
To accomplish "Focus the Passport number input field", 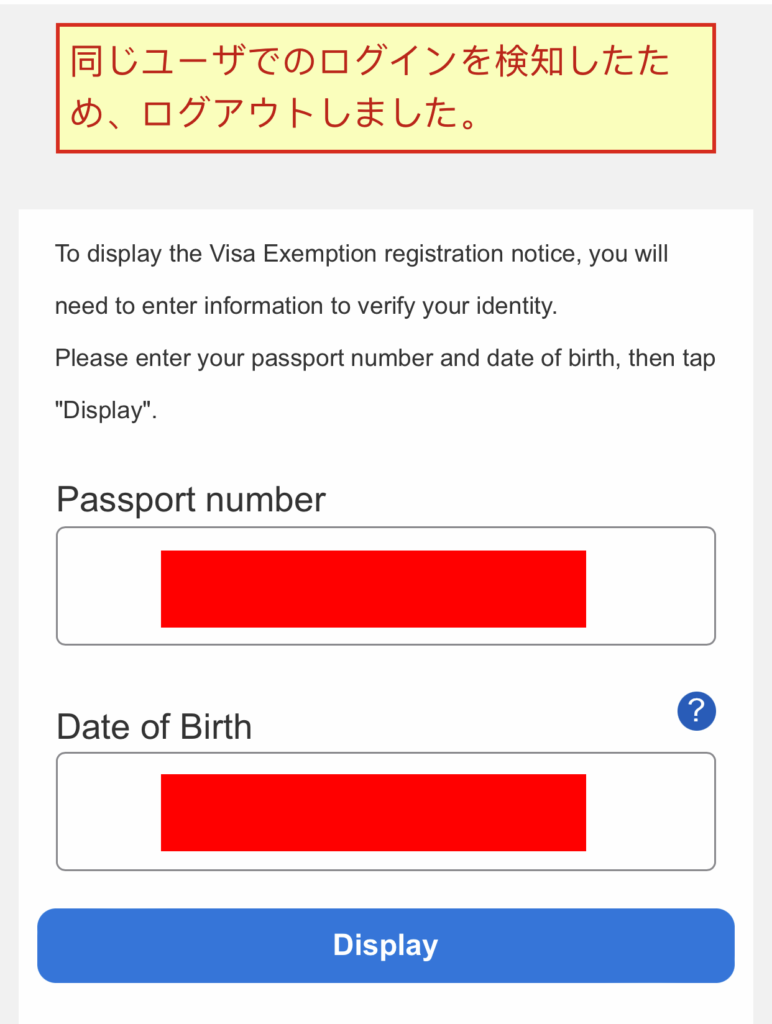I will (x=385, y=586).
